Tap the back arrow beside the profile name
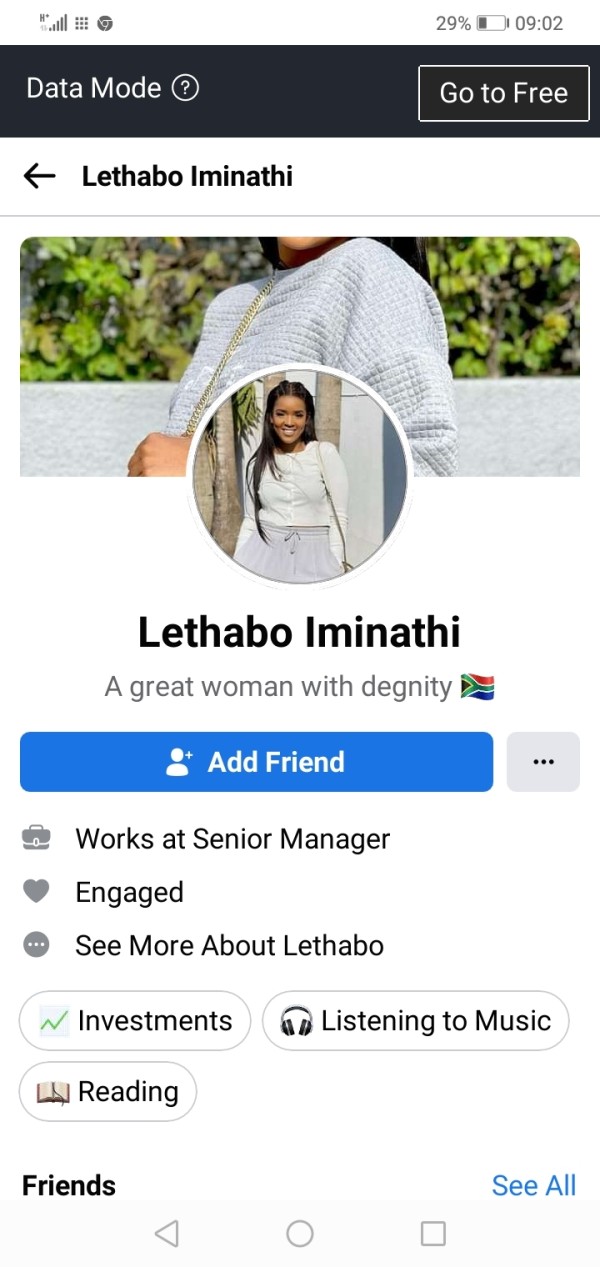 point(39,177)
